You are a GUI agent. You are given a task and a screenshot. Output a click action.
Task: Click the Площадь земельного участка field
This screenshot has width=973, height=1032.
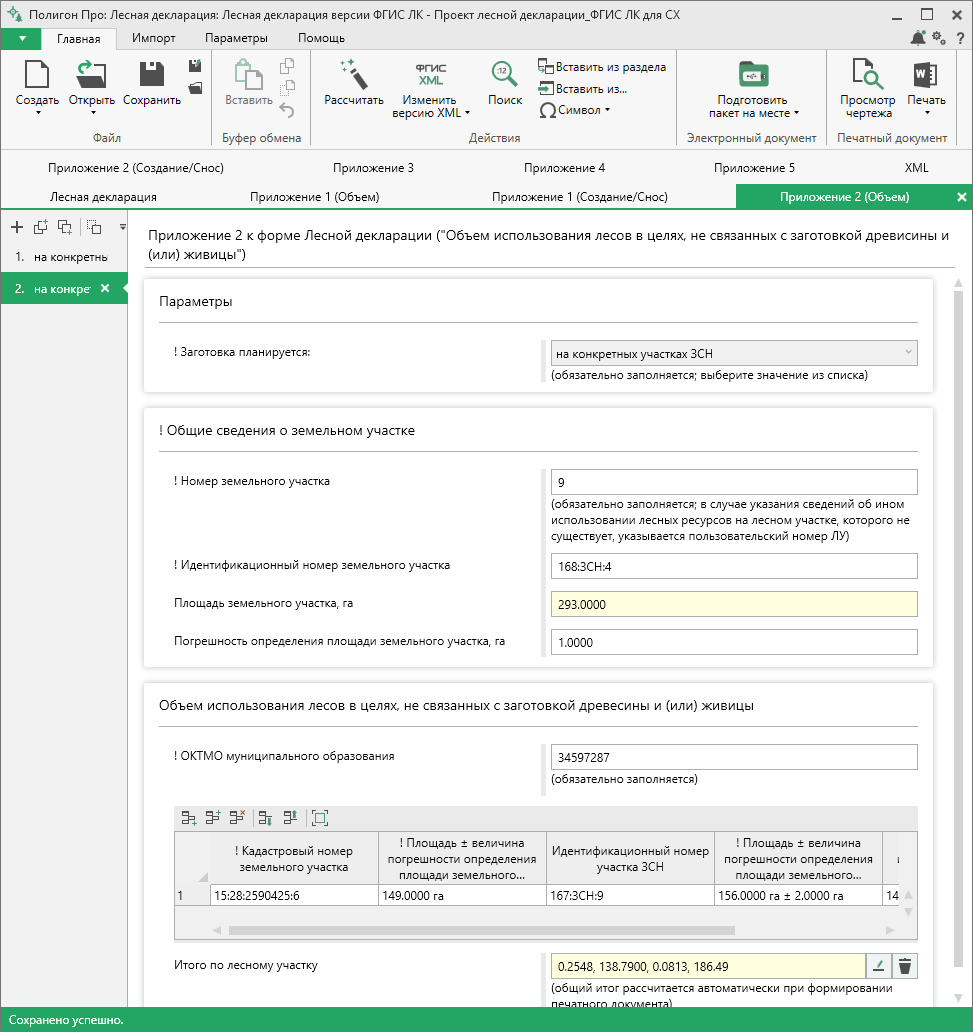[x=734, y=604]
